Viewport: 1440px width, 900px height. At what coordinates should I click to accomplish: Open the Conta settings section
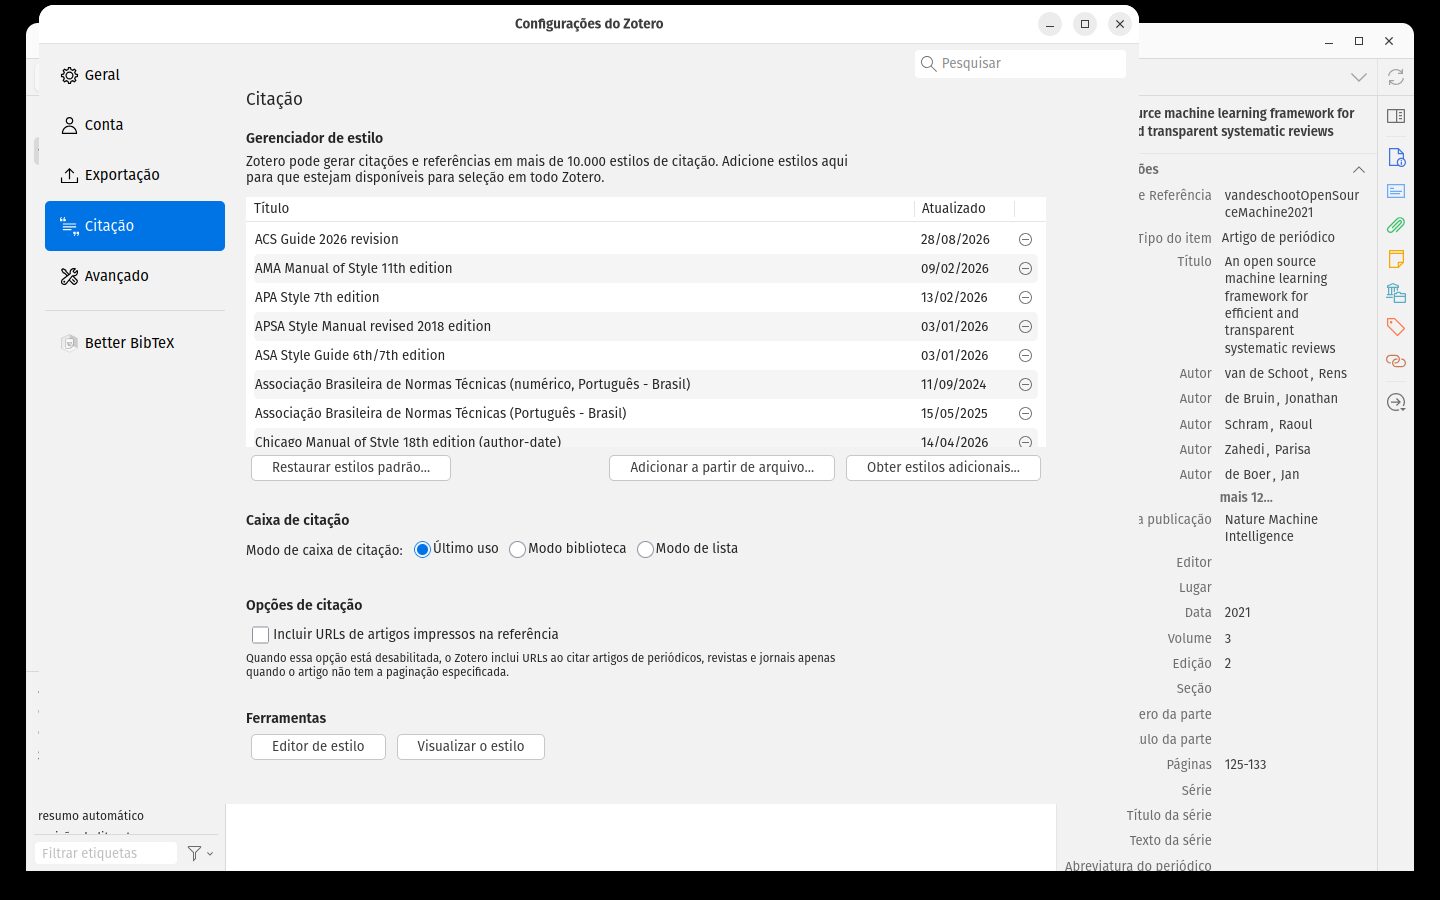(x=135, y=125)
